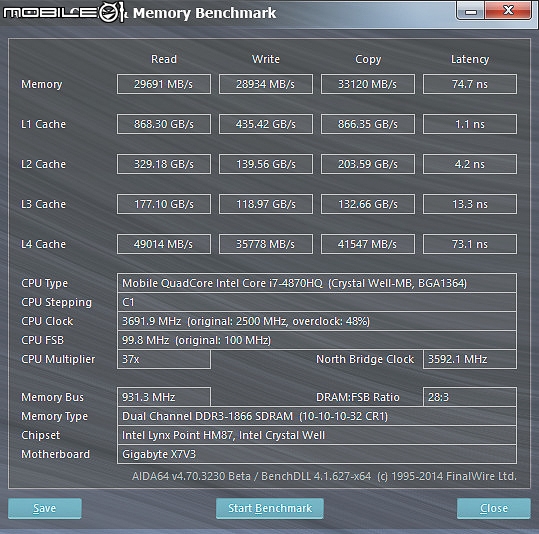Click Chipset field Intel Lynx Point HM87
The image size is (539, 534).
[317, 435]
